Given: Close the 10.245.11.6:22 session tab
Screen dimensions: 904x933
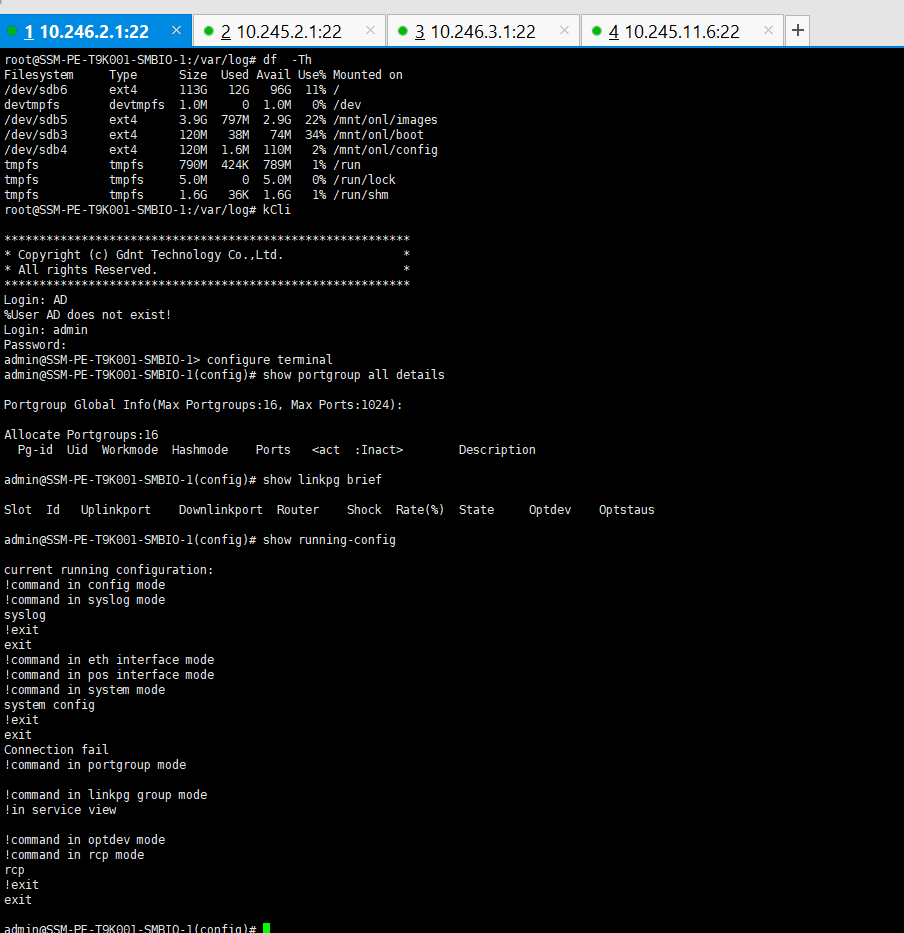Looking at the screenshot, I should [767, 32].
